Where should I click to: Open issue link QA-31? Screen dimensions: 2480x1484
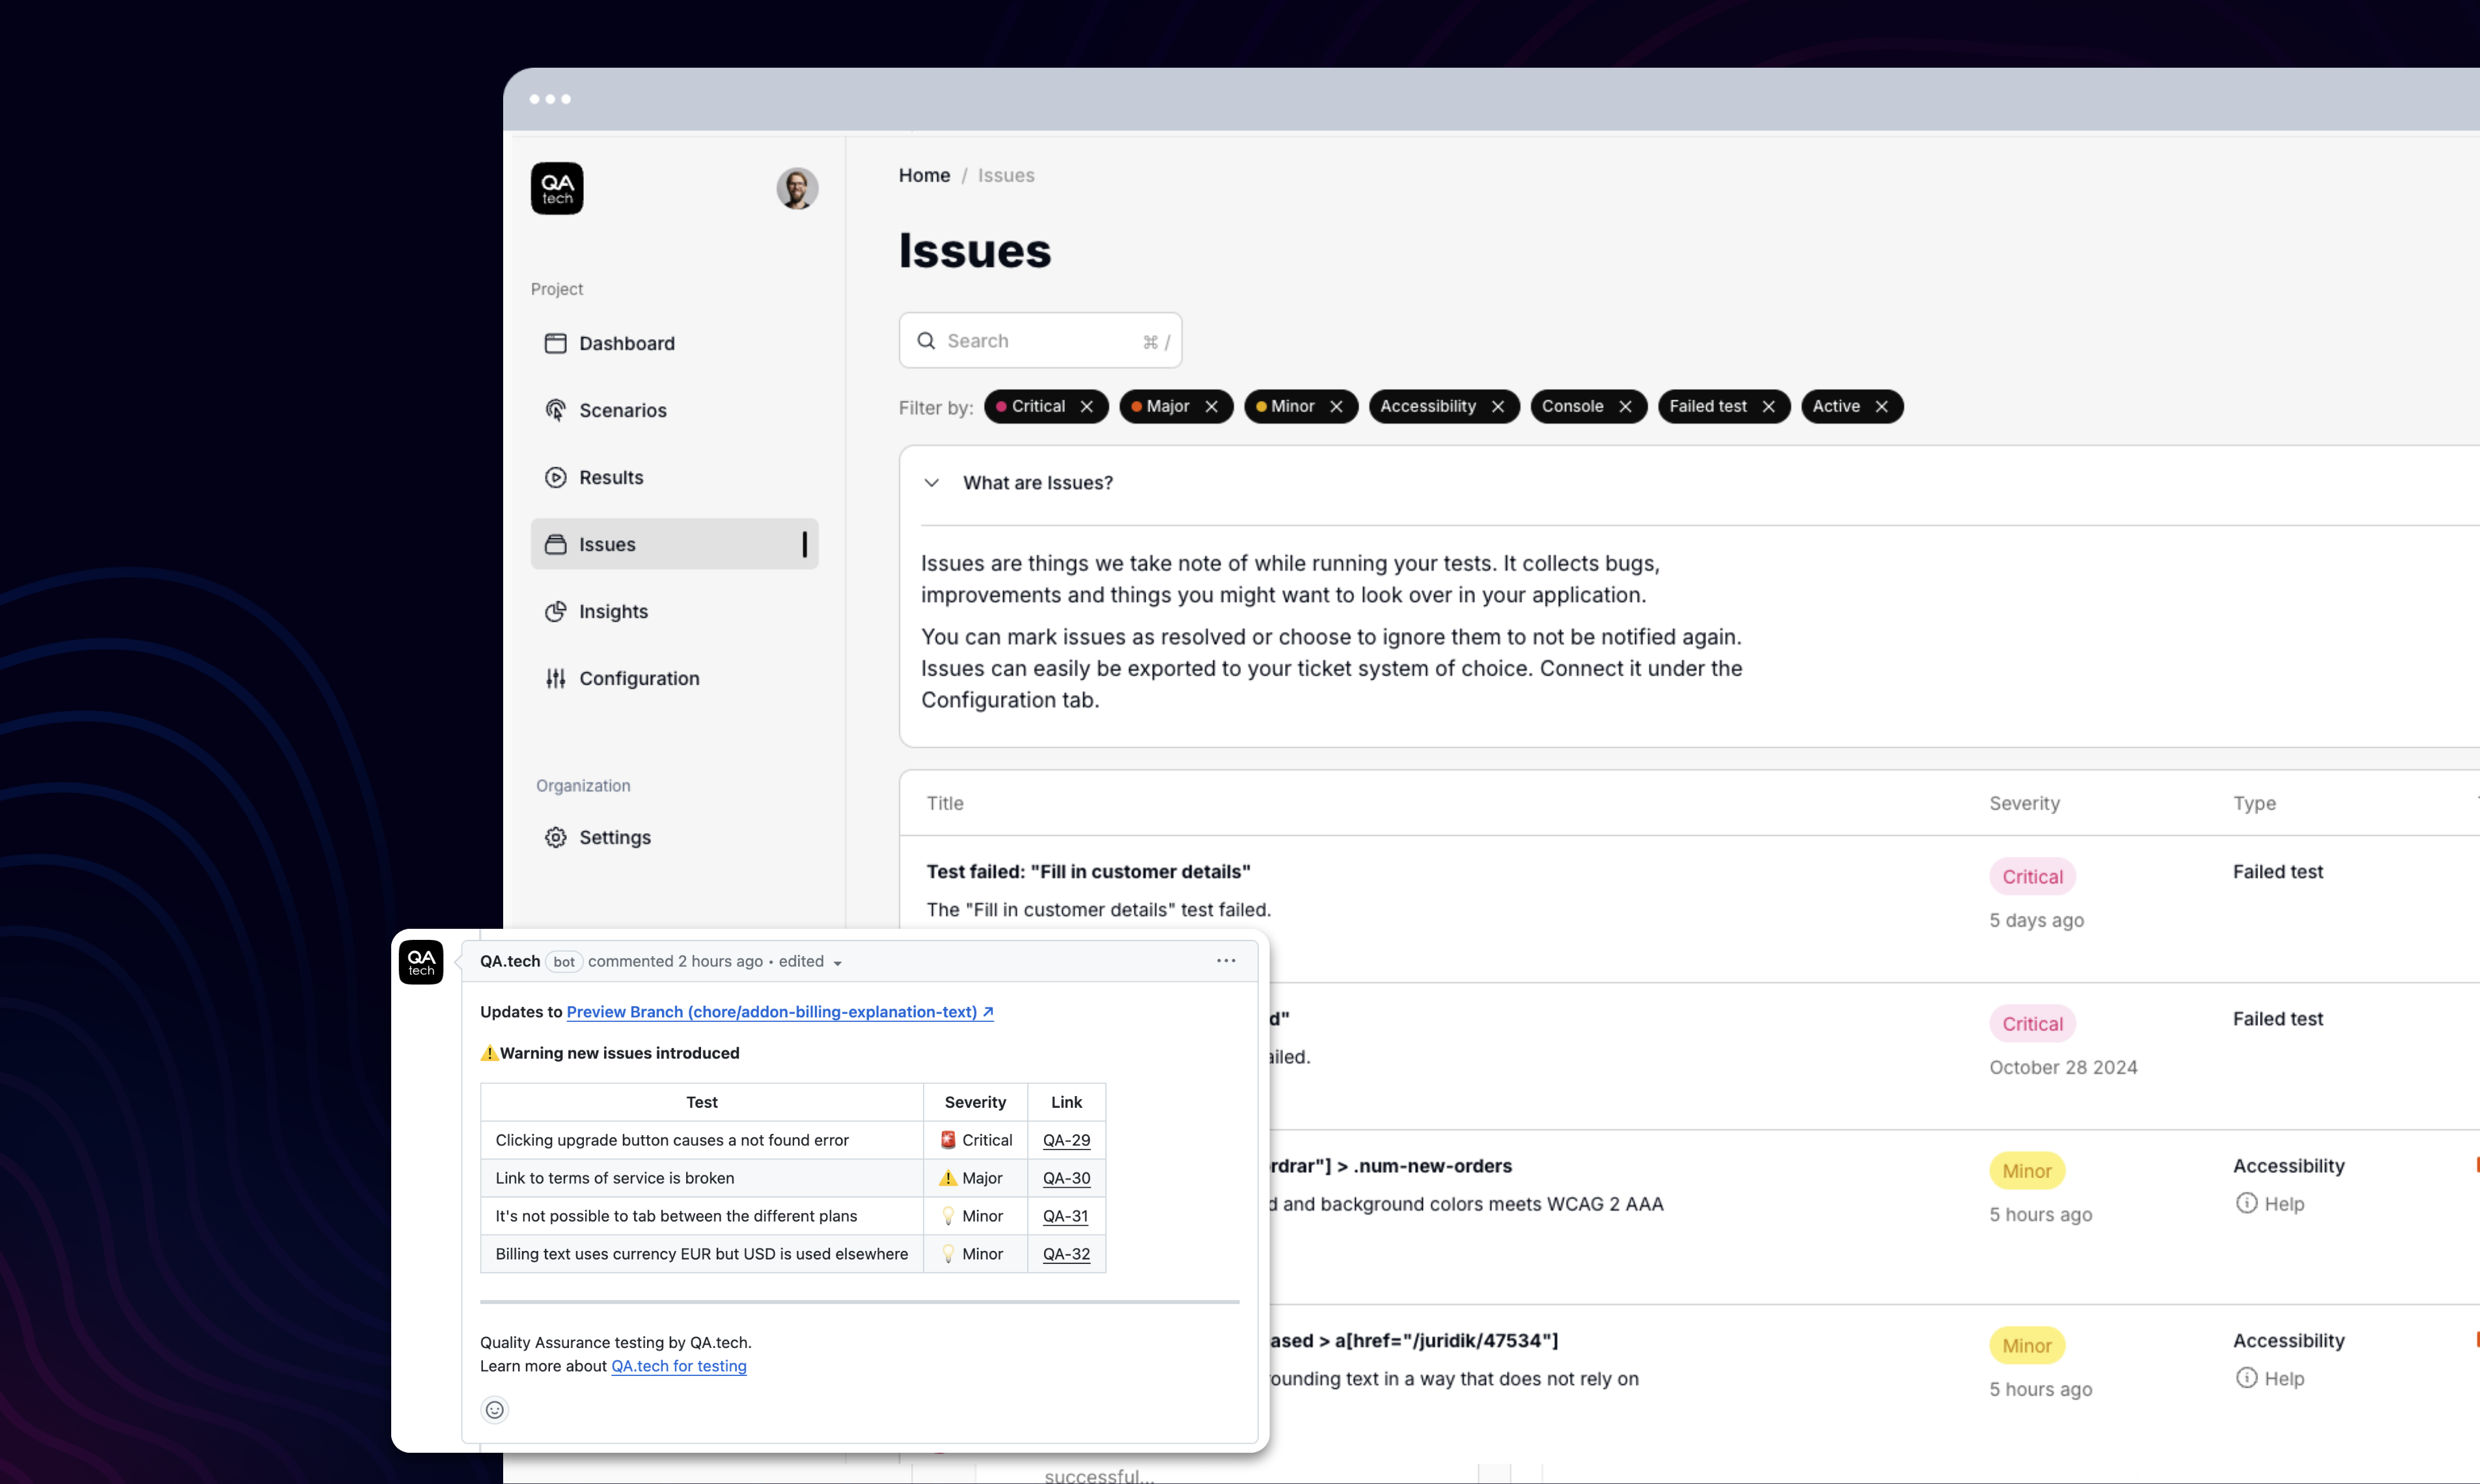coord(1065,1216)
